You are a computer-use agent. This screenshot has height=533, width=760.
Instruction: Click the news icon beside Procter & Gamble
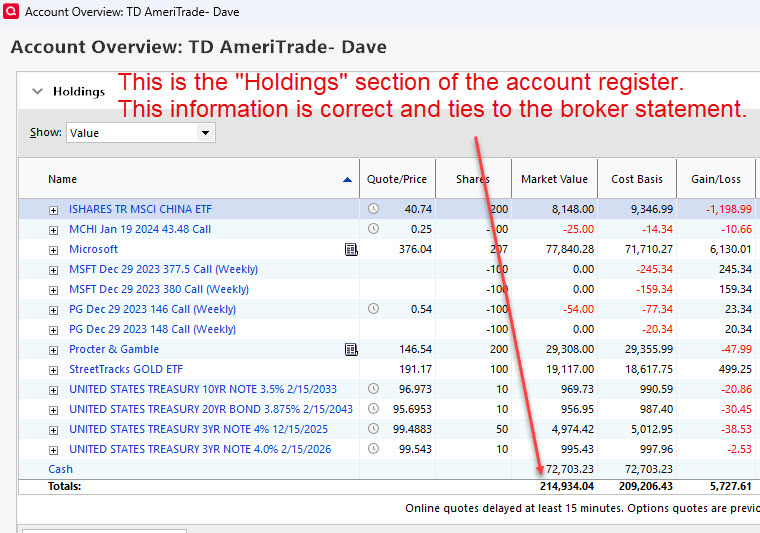351,349
